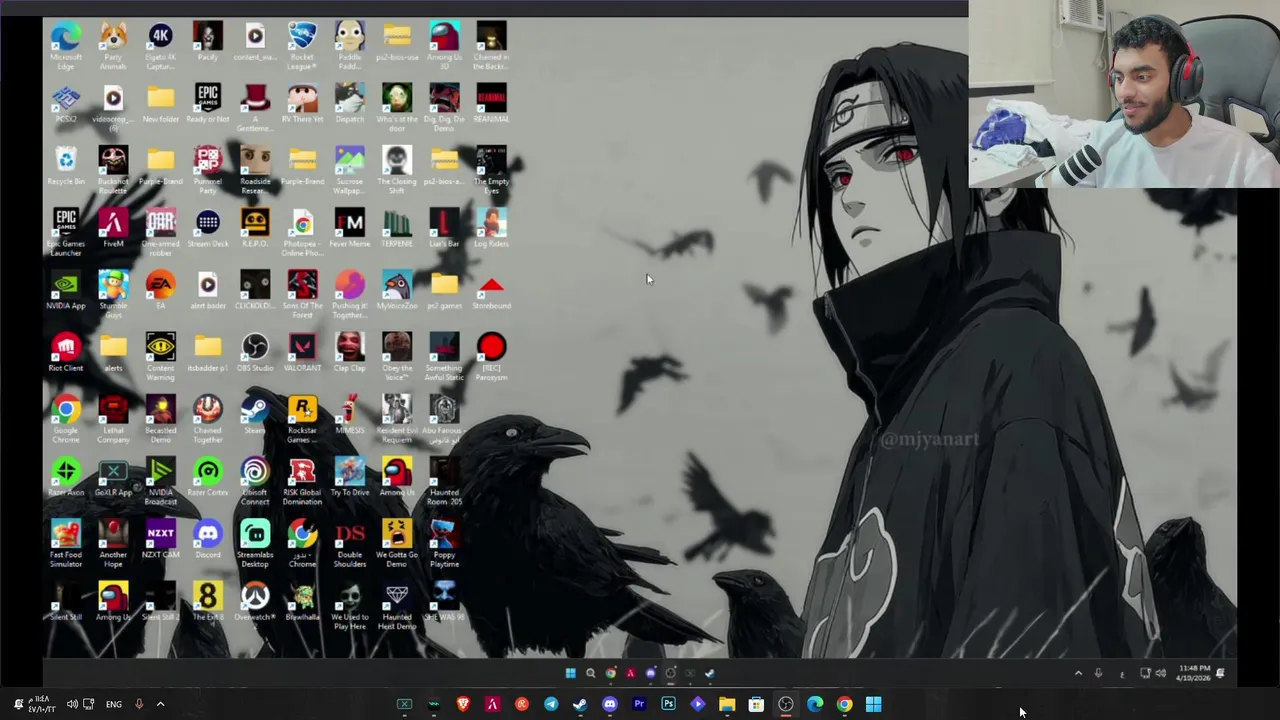Screen dimensions: 1280x720
Task: Select the NVIDIA Broadcast icon
Action: tap(160, 481)
